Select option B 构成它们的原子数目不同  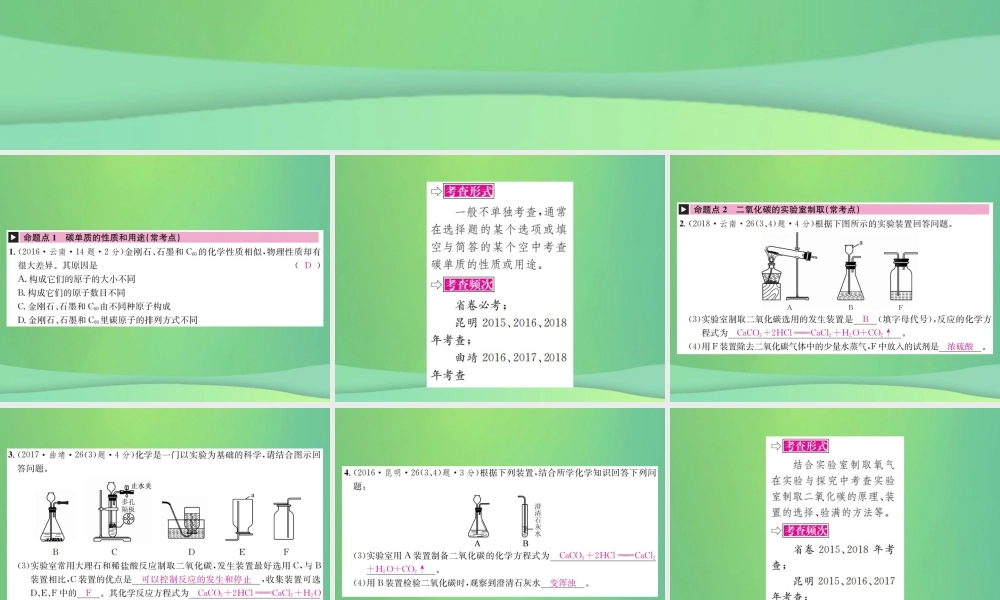click(71, 293)
